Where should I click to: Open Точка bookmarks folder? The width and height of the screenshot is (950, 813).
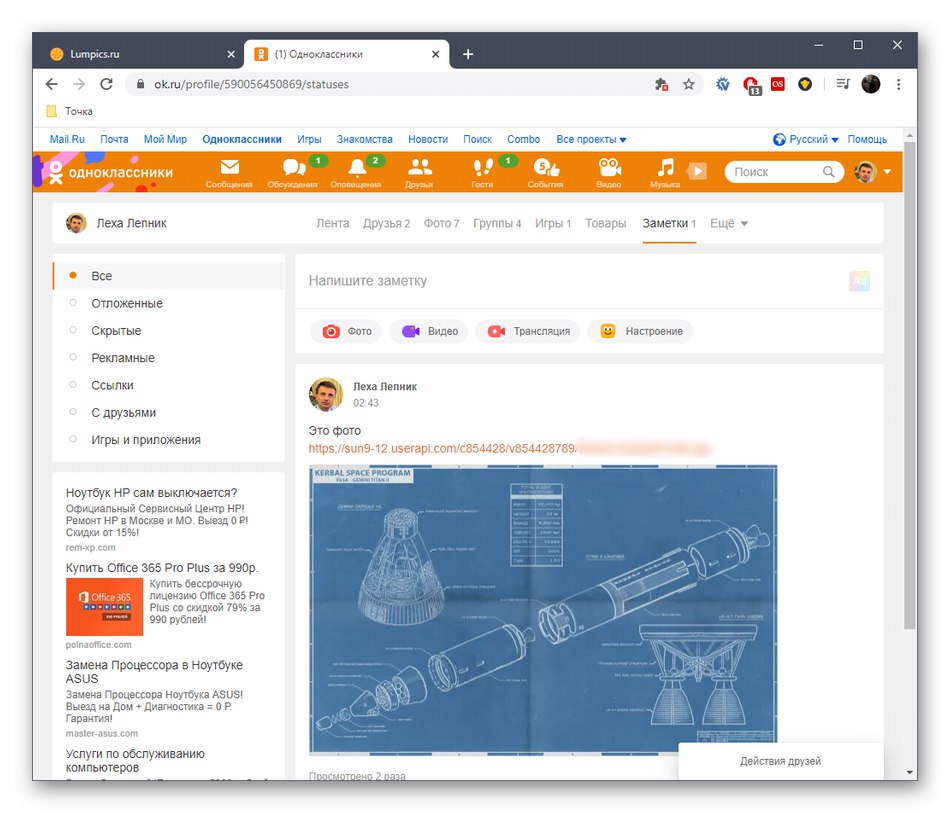point(70,111)
